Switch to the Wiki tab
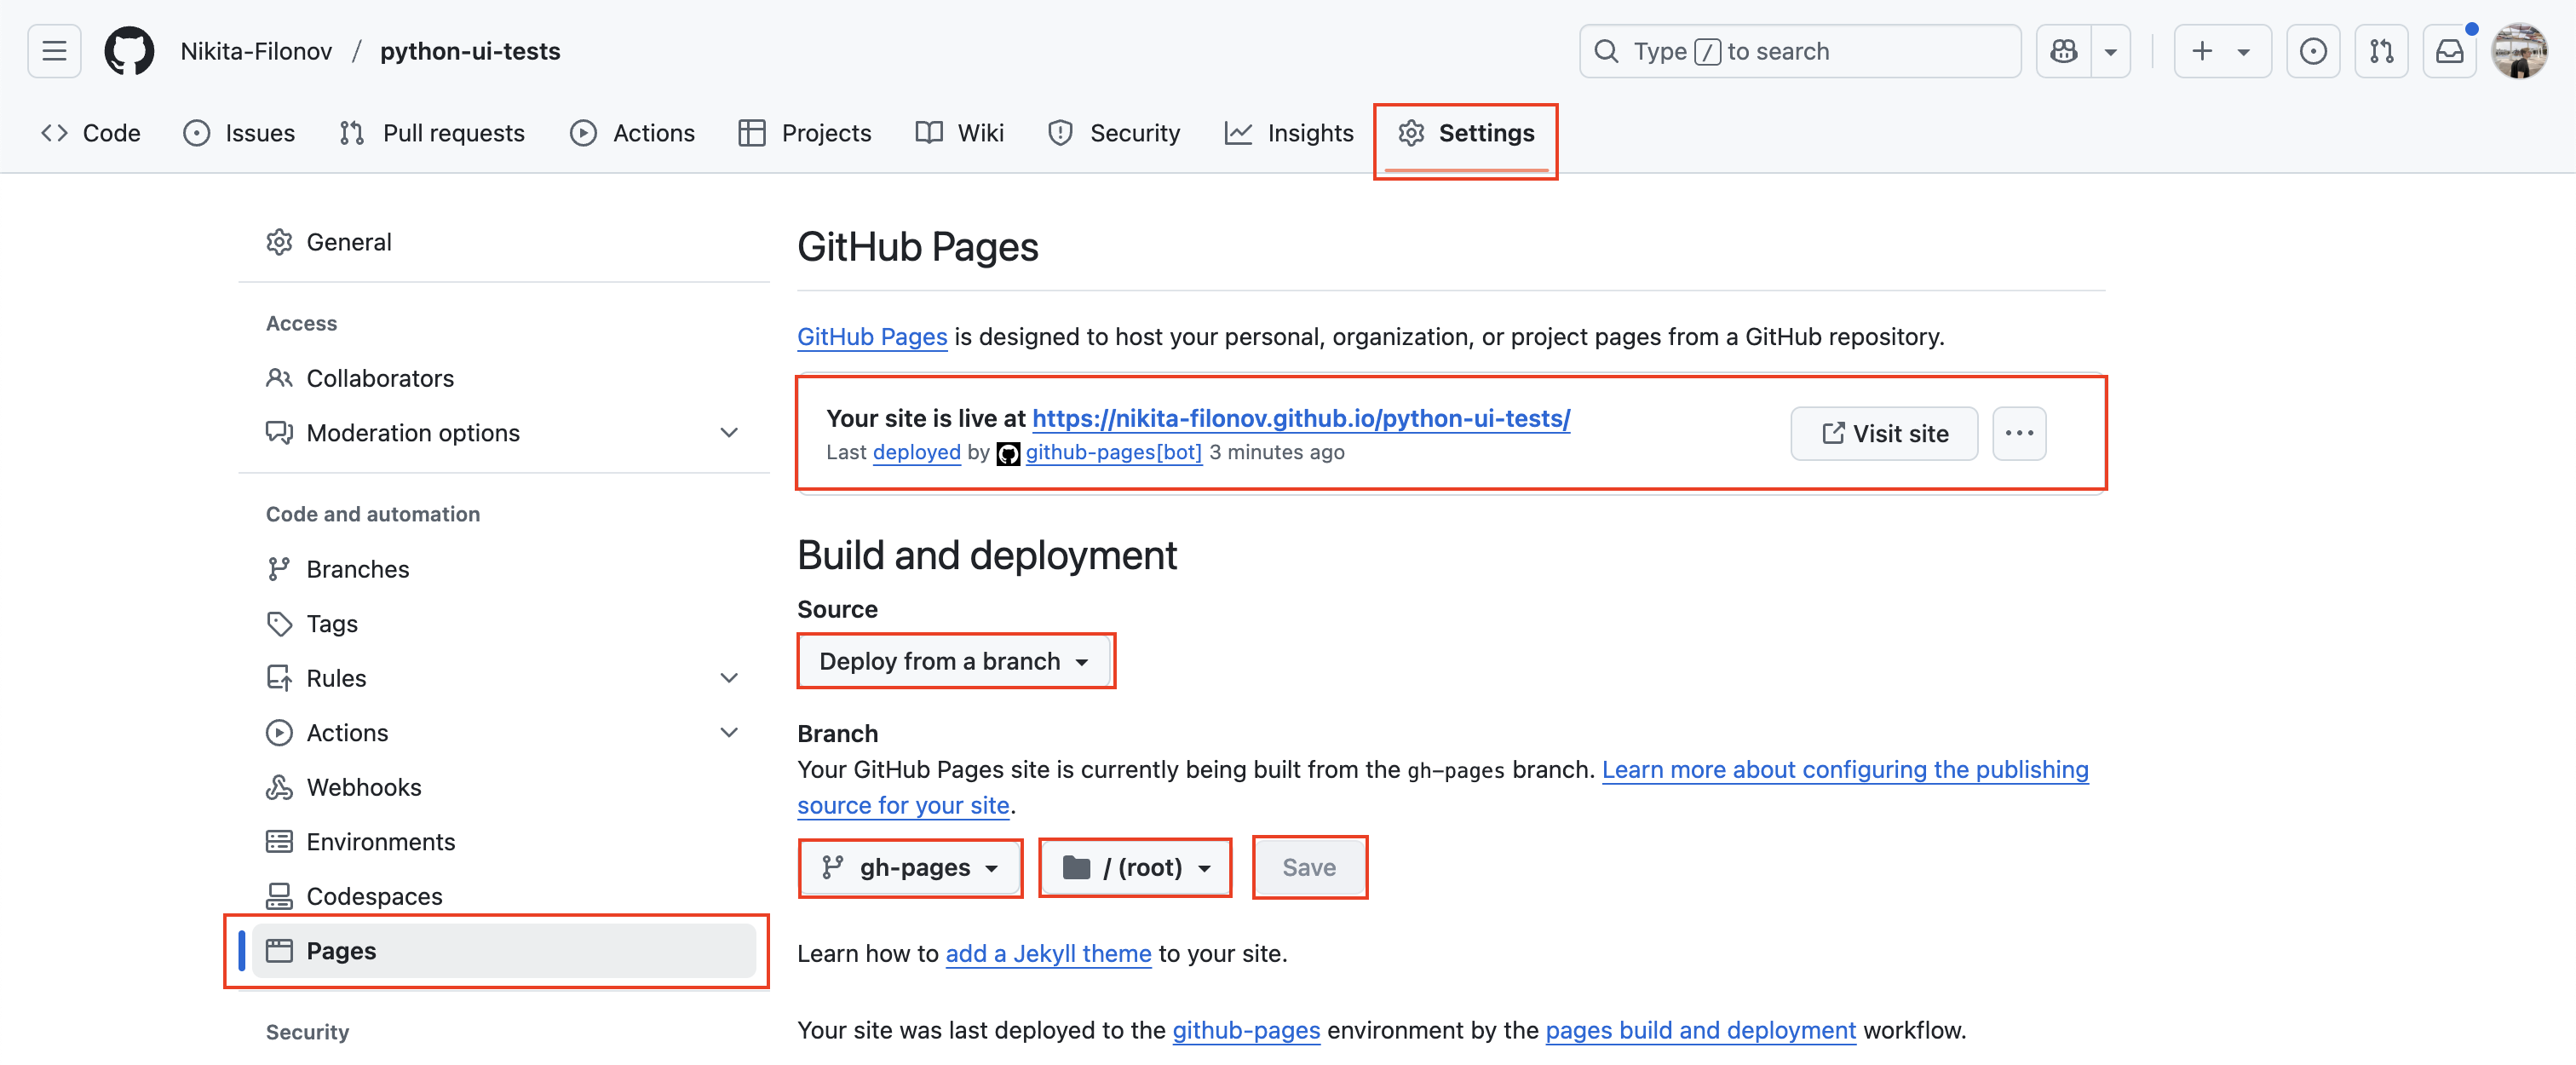The image size is (2576, 1065). 960,133
